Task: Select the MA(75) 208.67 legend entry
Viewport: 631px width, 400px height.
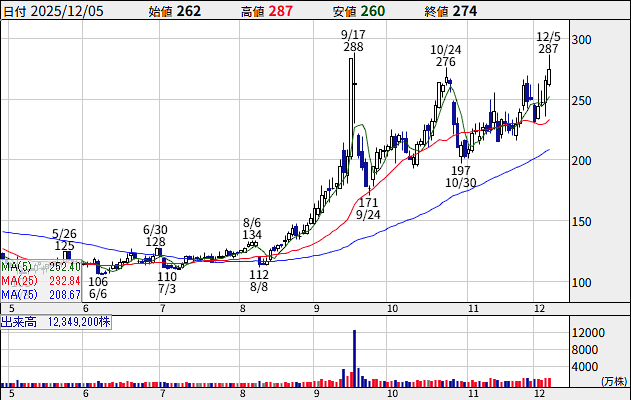Action: [41, 295]
